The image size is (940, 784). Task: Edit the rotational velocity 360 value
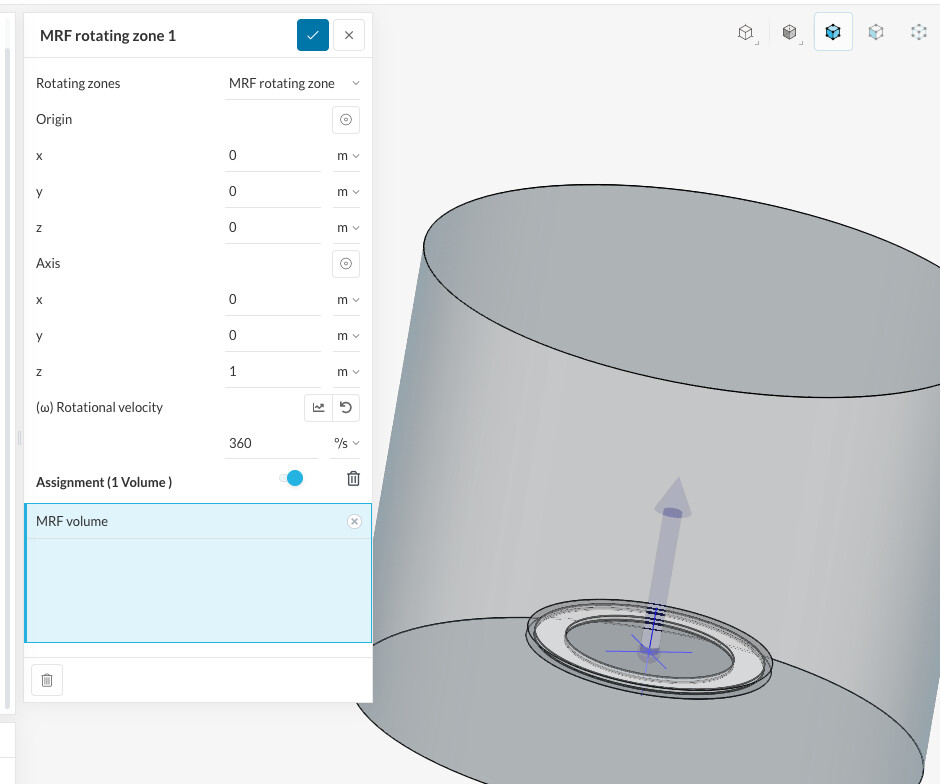(273, 444)
